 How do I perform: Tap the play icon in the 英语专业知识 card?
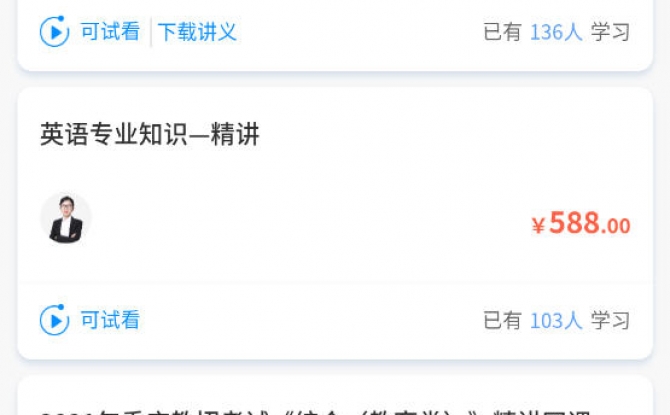click(54, 320)
